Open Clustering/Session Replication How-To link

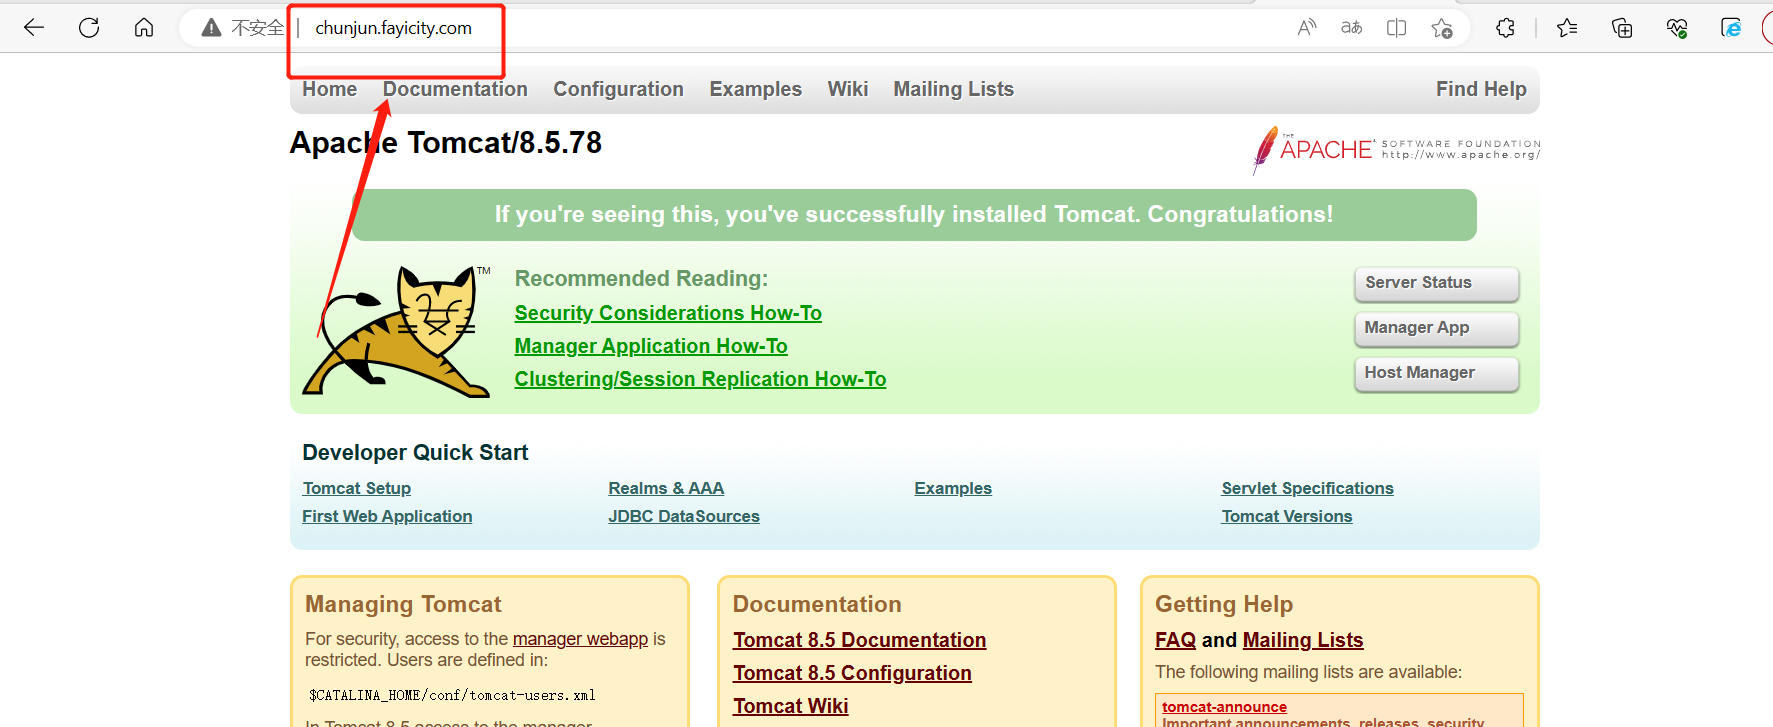pos(700,379)
